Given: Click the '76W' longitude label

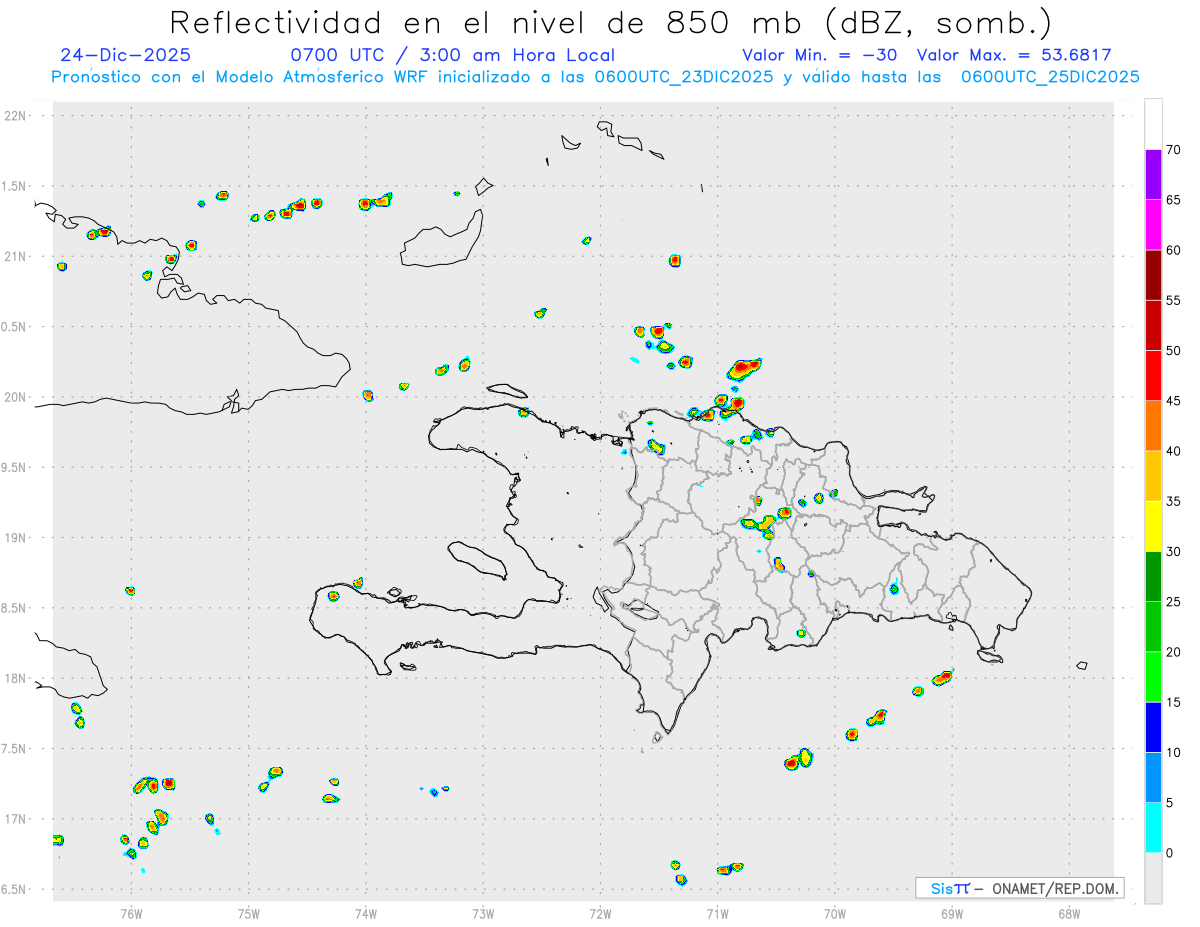Looking at the screenshot, I should (x=131, y=913).
